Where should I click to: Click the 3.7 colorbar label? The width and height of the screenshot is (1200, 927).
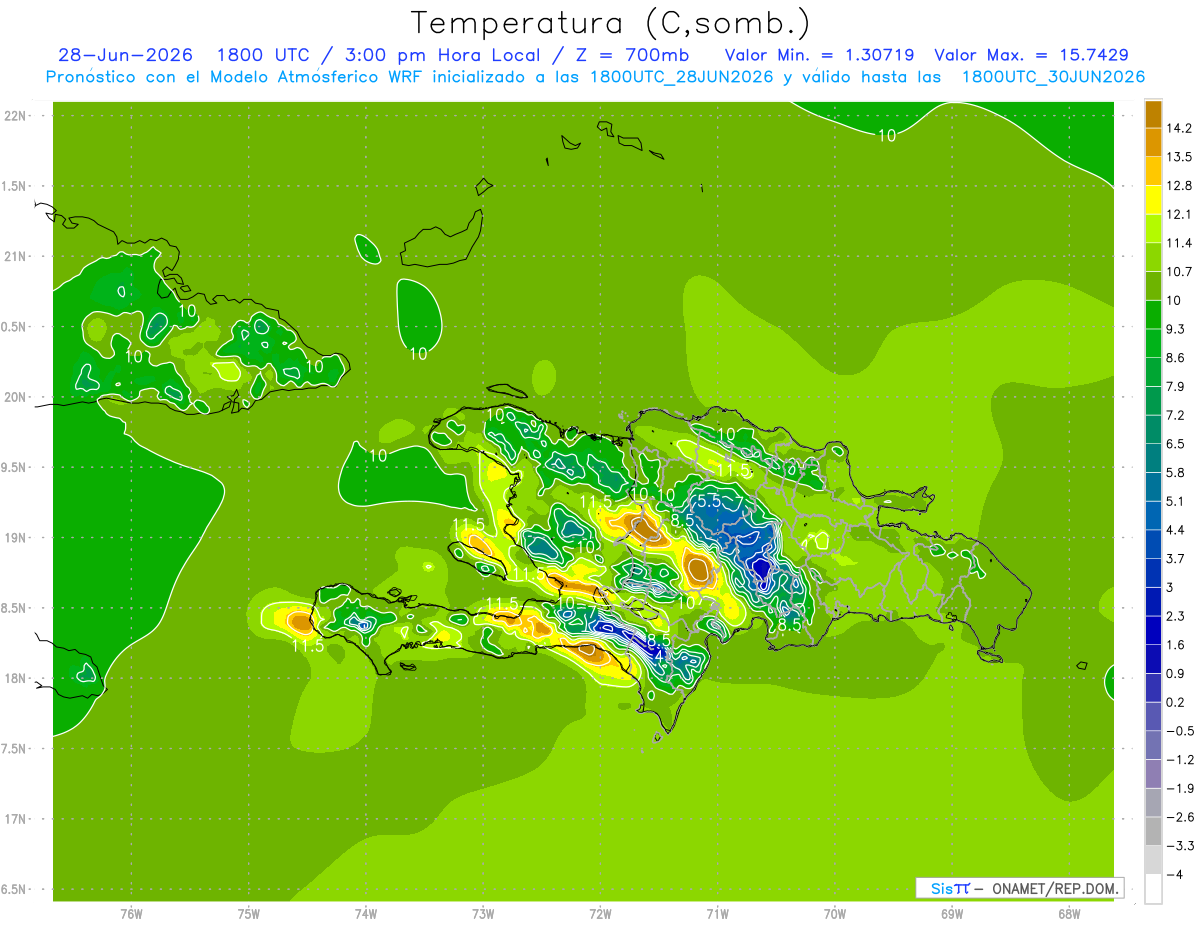coord(1175,559)
